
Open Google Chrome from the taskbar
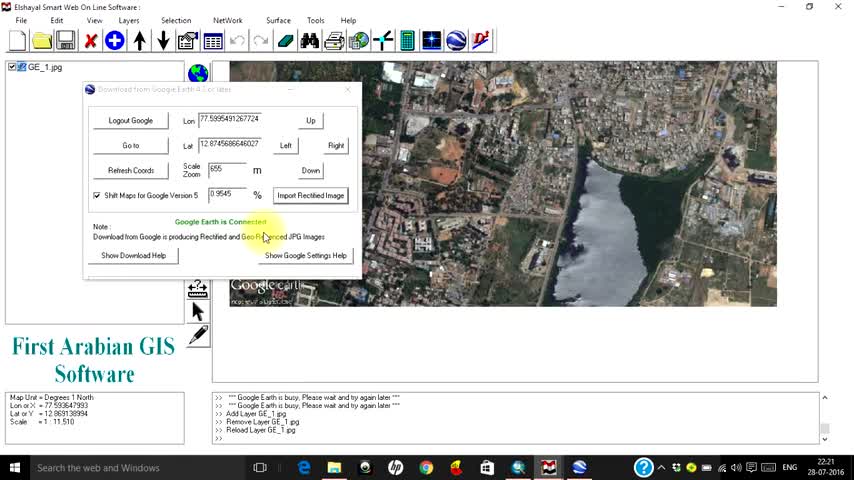[426, 467]
